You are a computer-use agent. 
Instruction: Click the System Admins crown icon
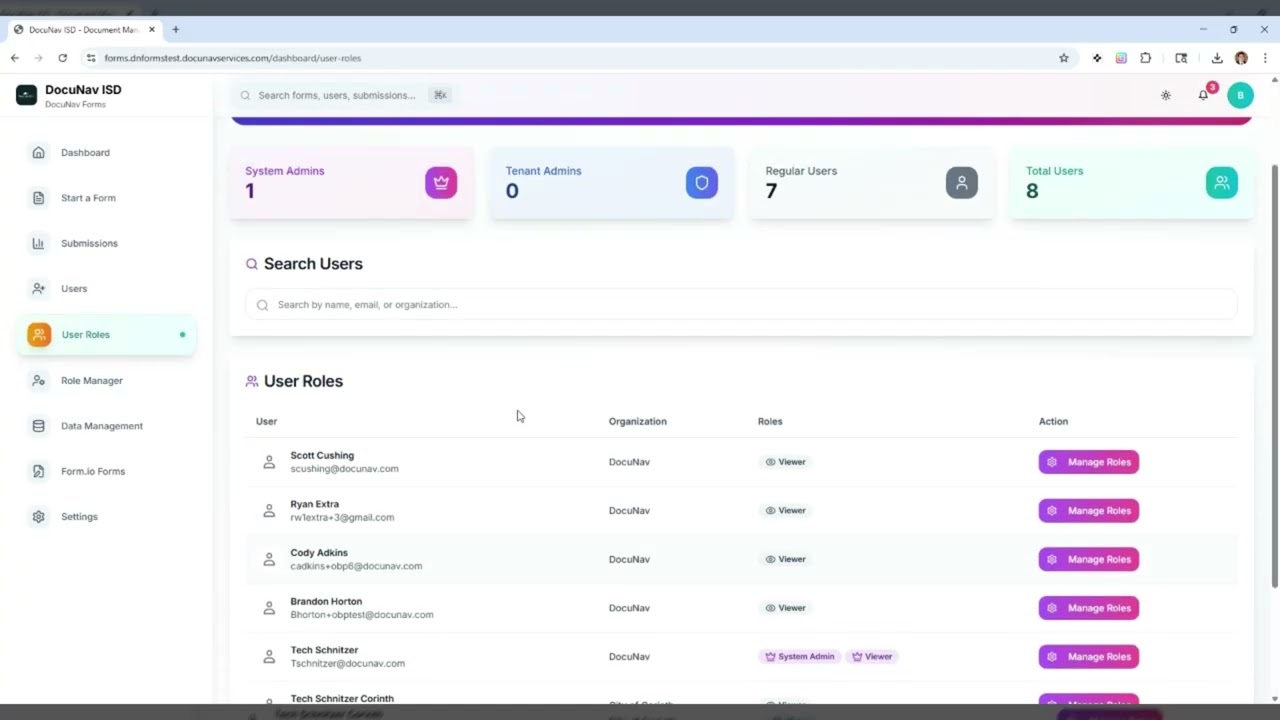(x=441, y=183)
